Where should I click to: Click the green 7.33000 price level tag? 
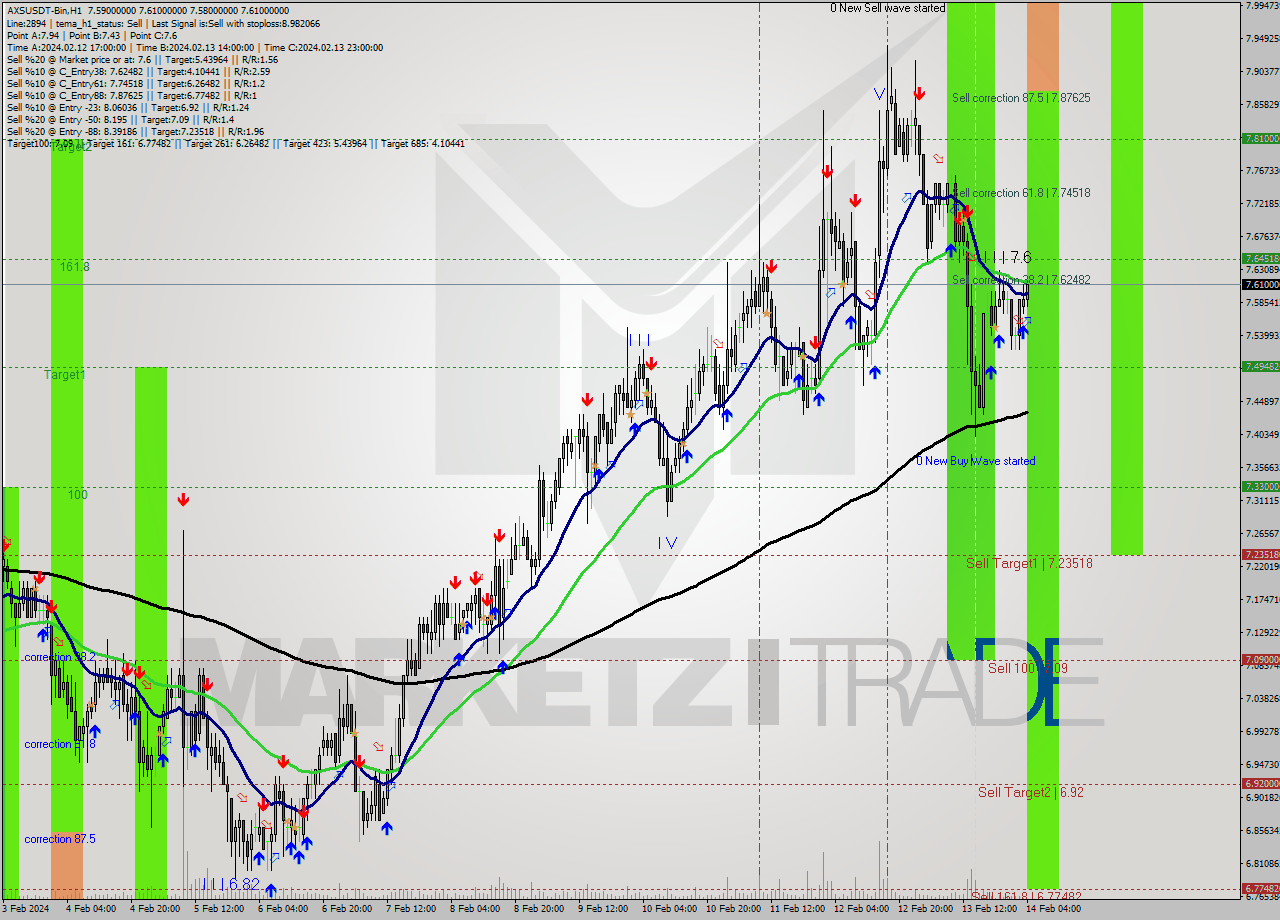(1261, 487)
